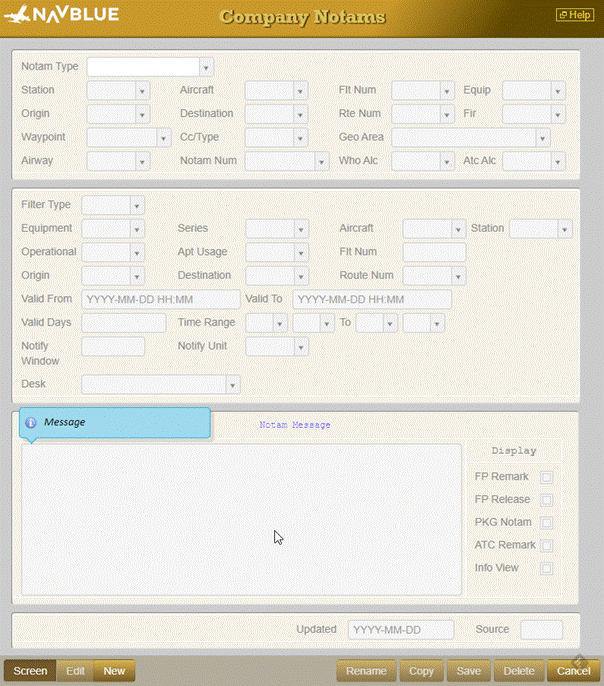Click the Notam Message heading
The image size is (604, 686).
coord(295,425)
